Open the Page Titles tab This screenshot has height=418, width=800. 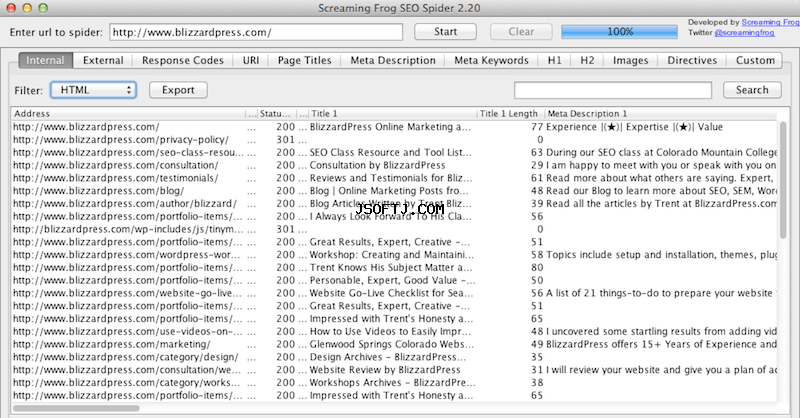pyautogui.click(x=305, y=60)
